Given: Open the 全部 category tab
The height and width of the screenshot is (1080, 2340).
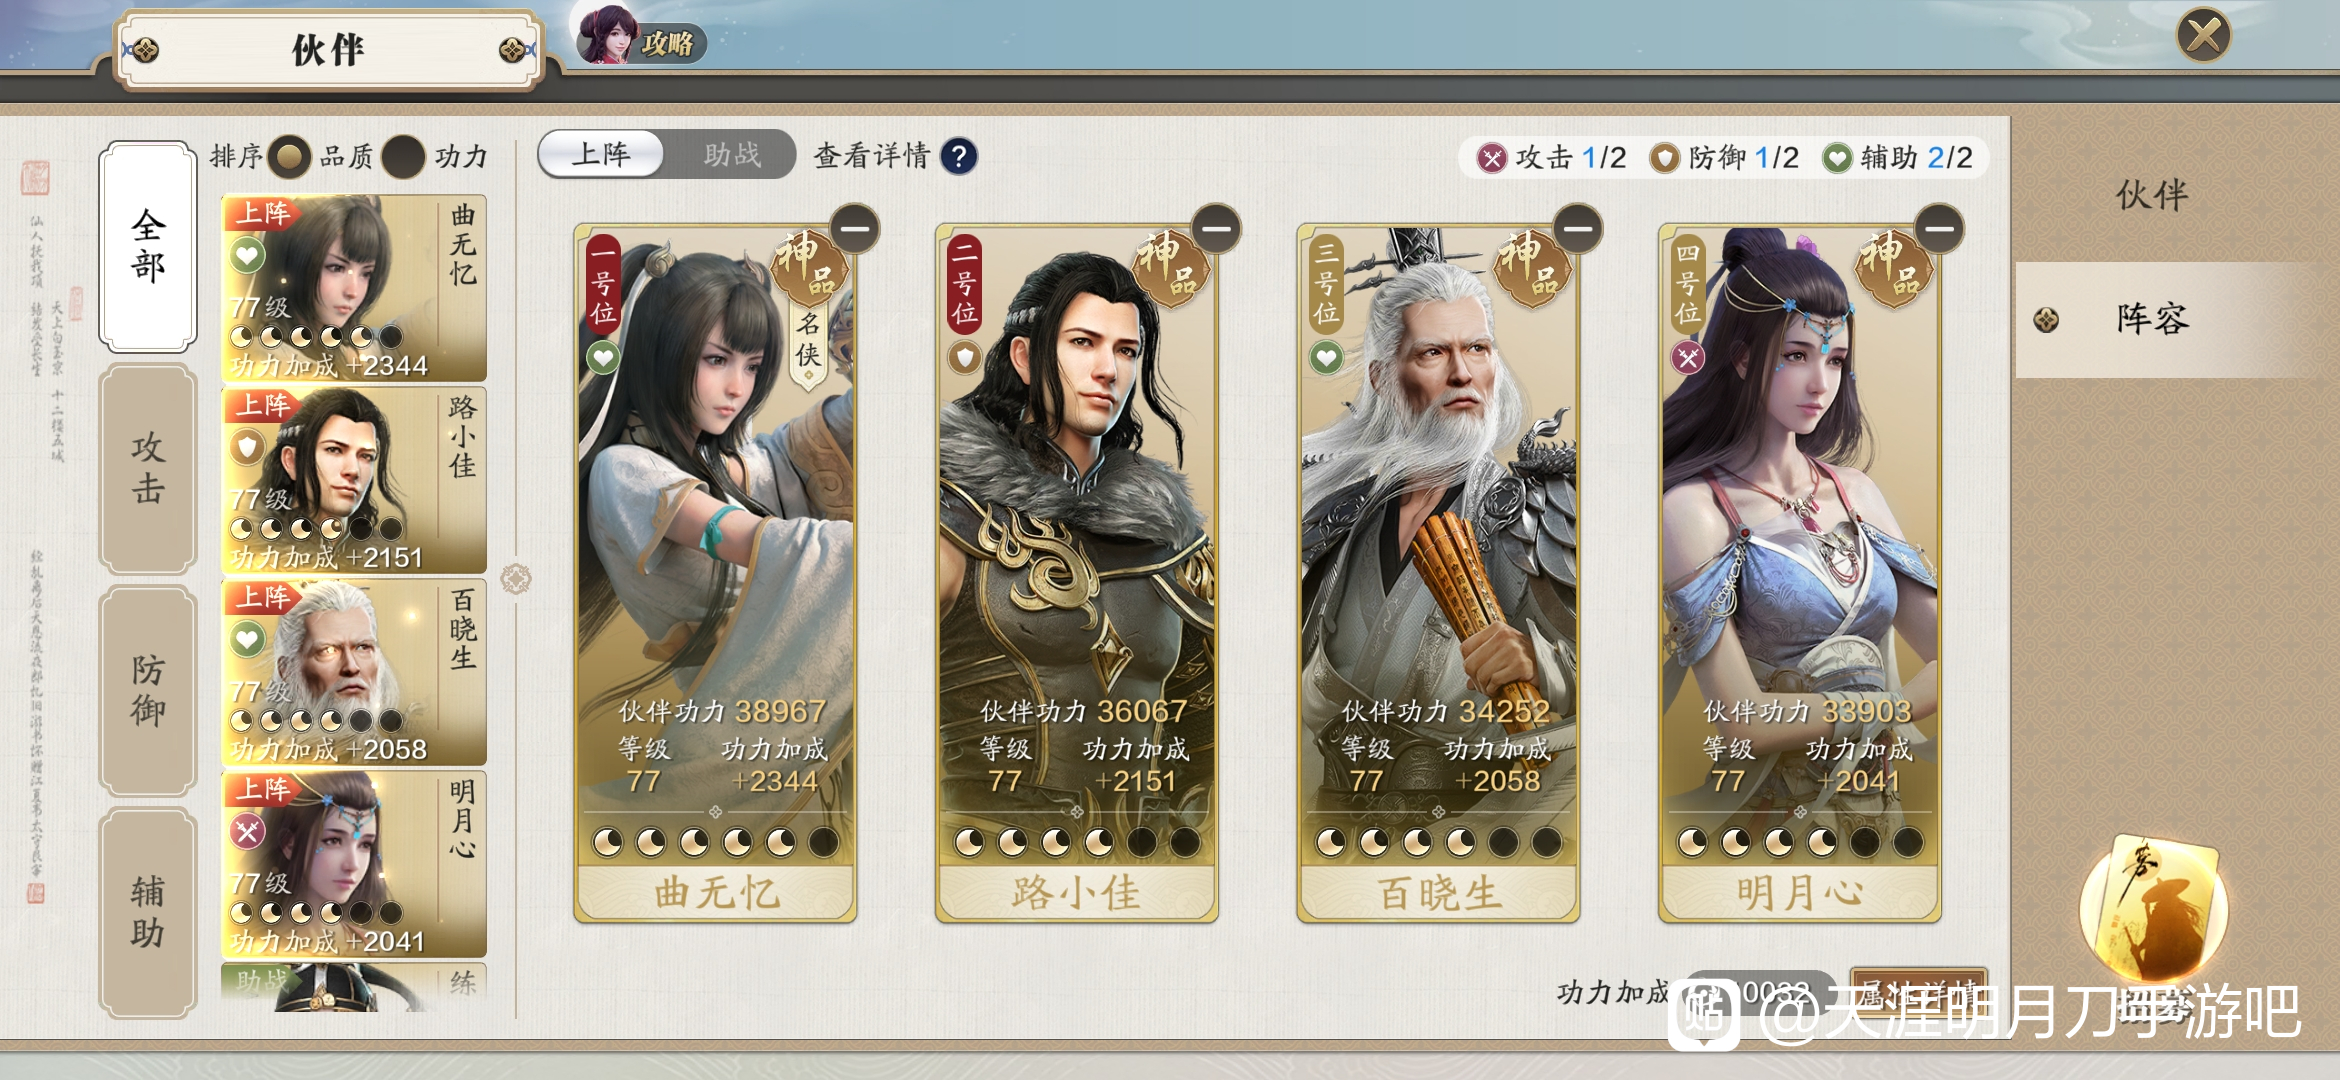Looking at the screenshot, I should pos(148,247).
